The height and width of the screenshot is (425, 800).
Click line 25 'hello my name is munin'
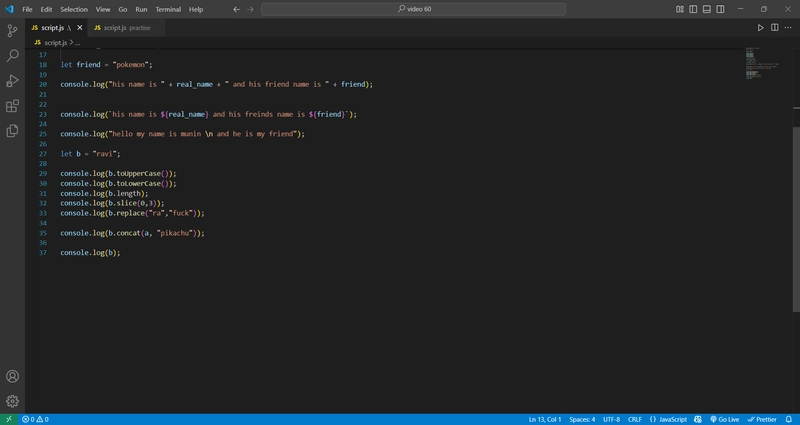point(182,134)
